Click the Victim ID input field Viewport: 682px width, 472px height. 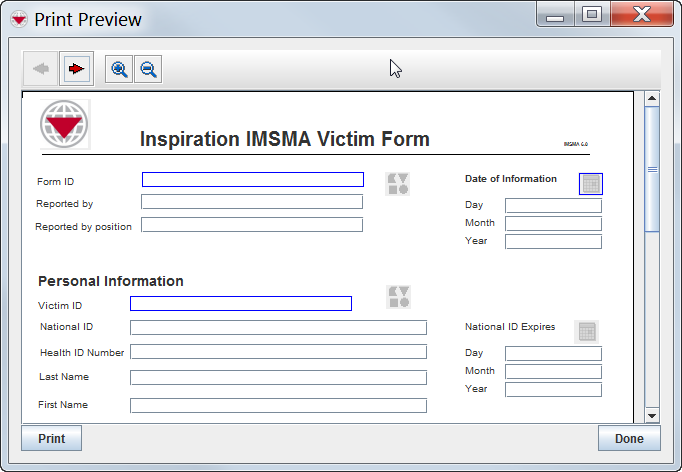(x=240, y=304)
